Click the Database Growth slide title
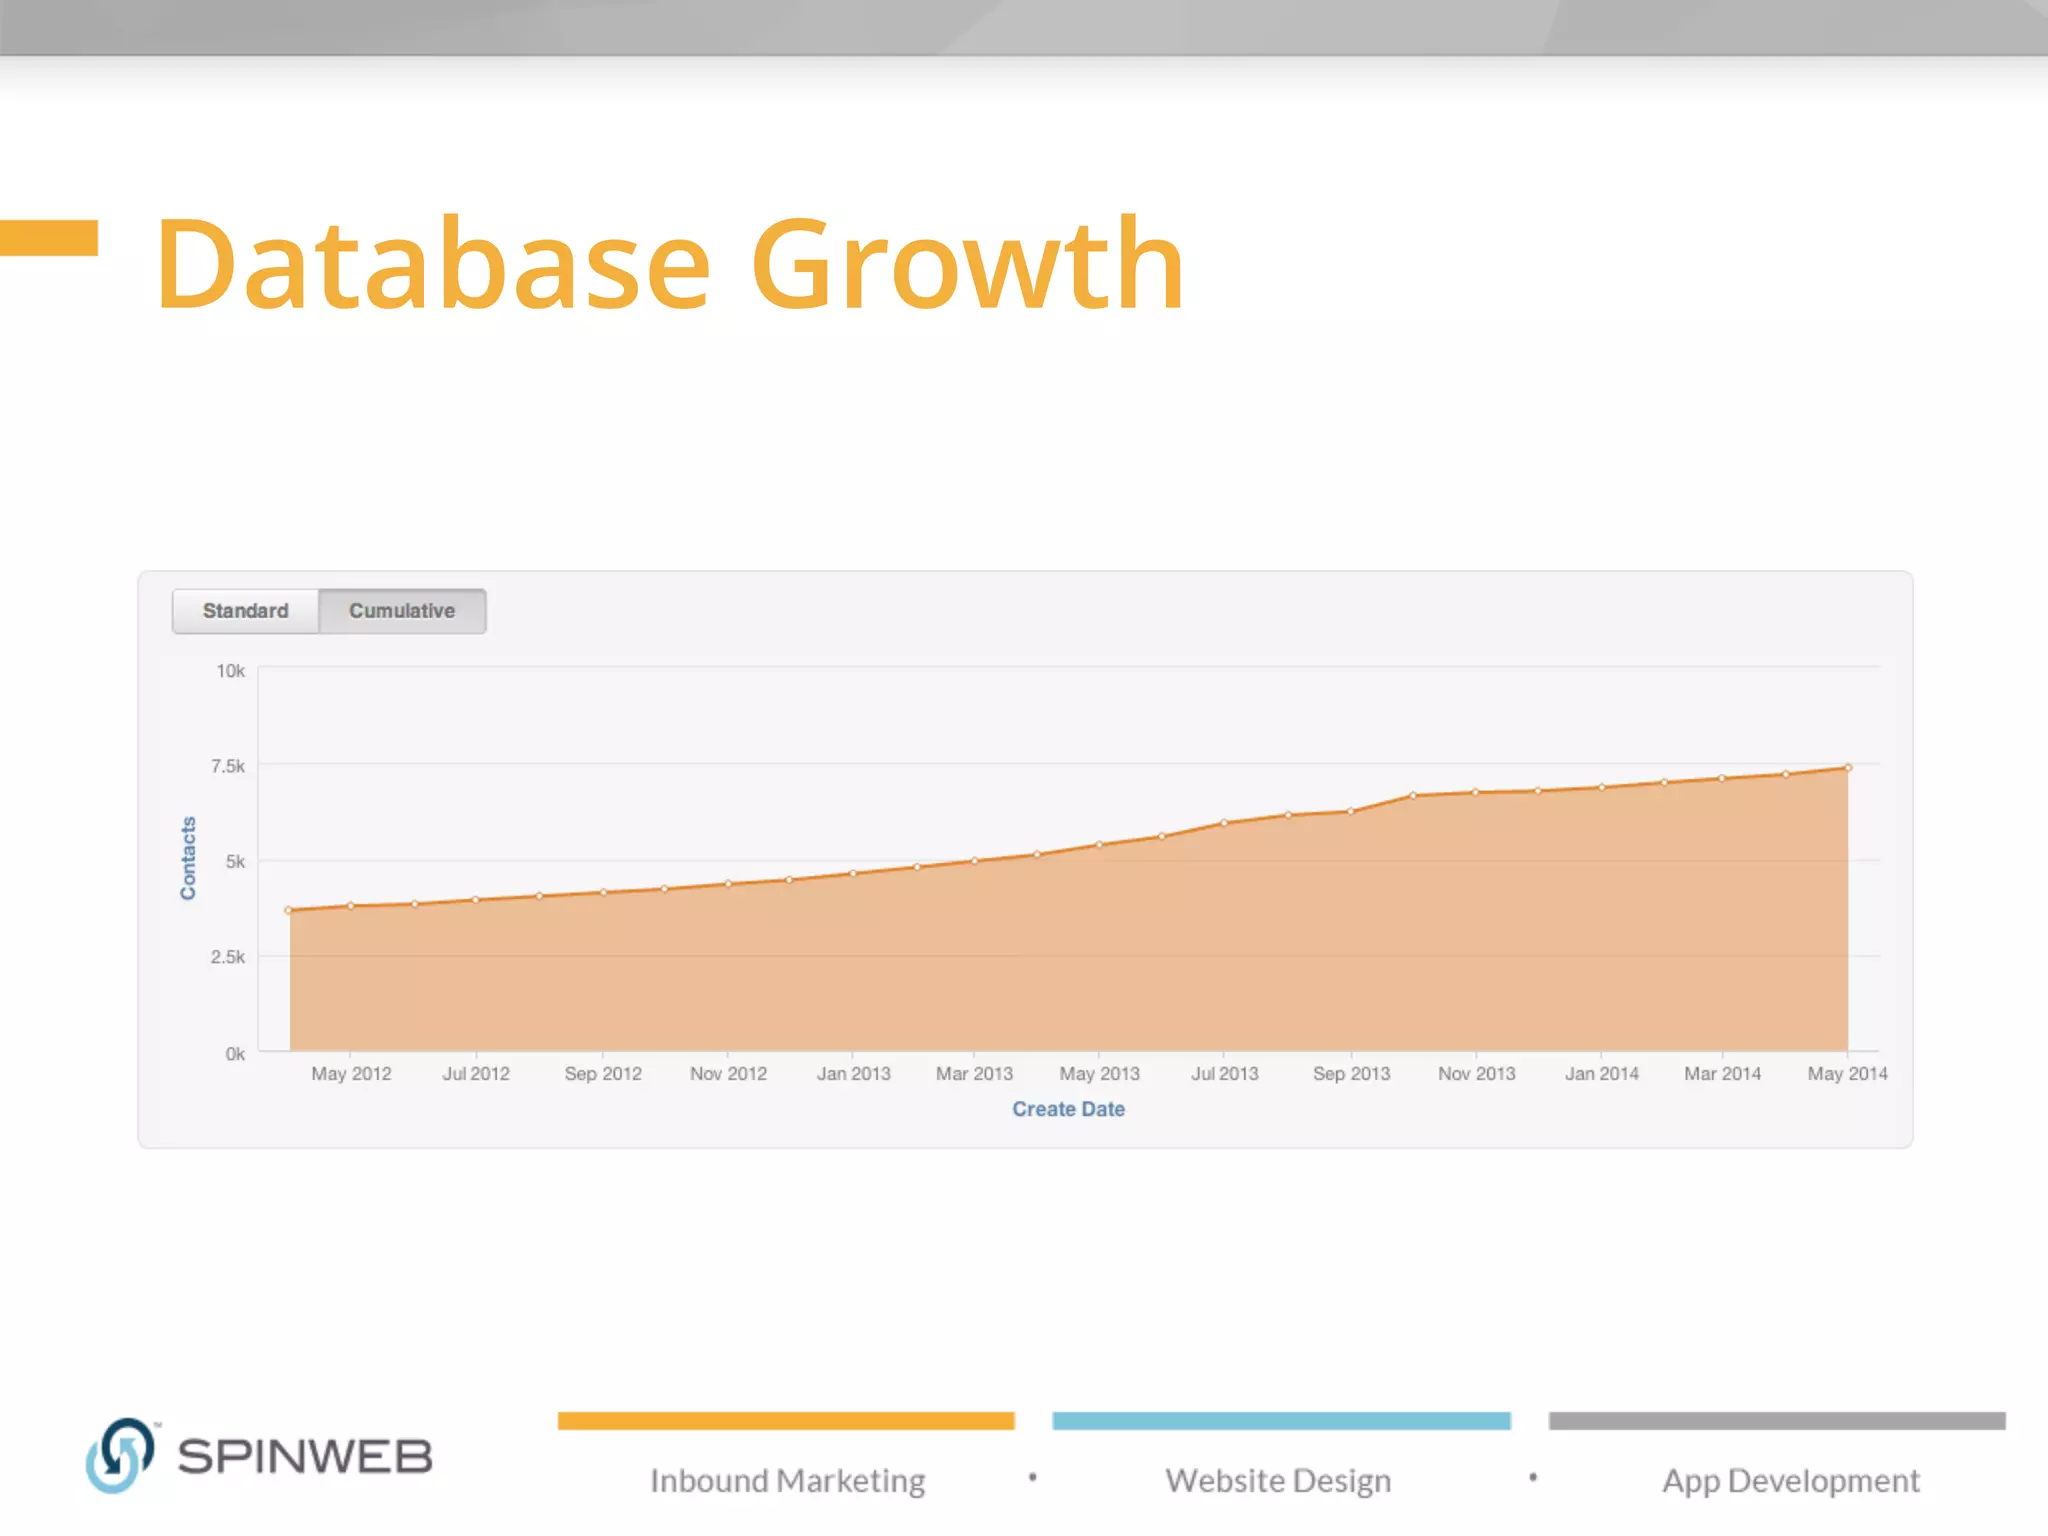The width and height of the screenshot is (2048, 1536). pyautogui.click(x=670, y=264)
